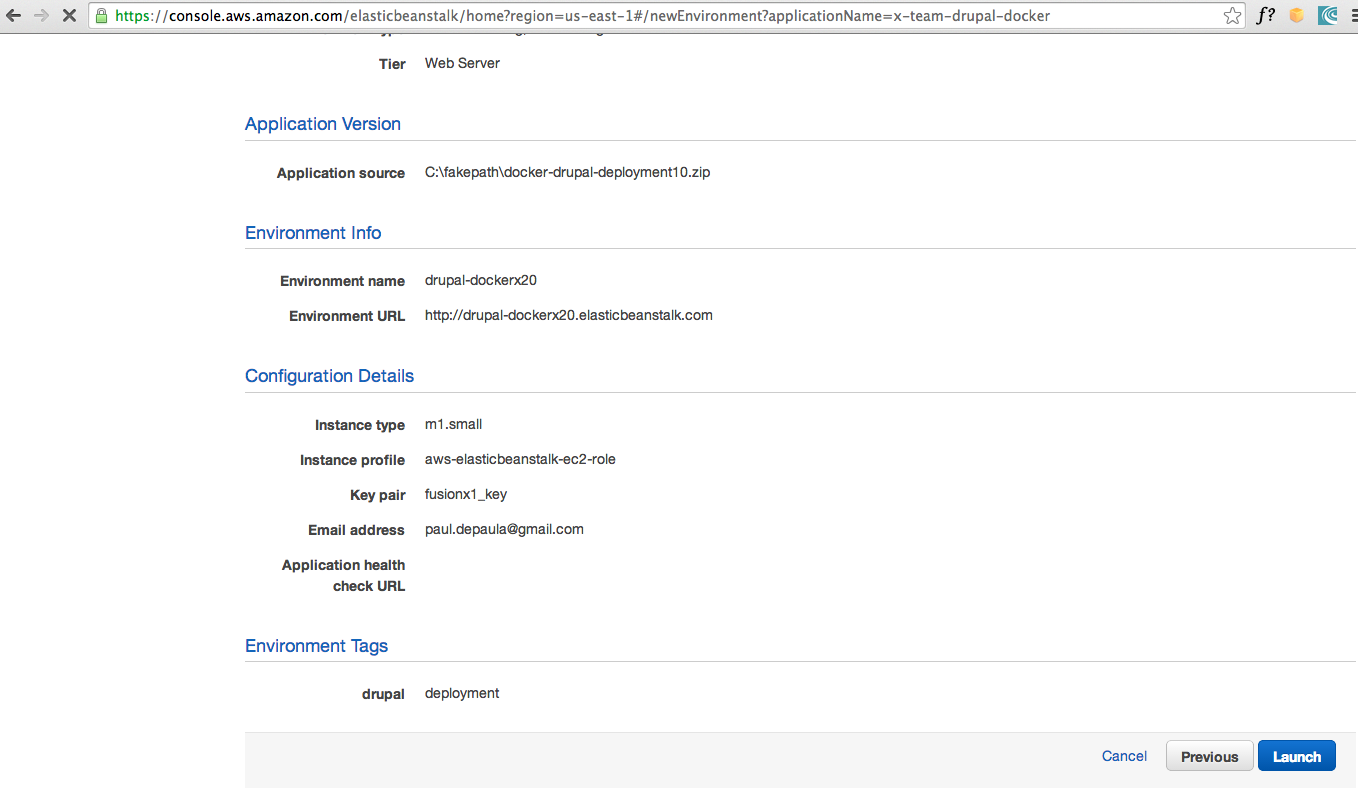Image resolution: width=1358 pixels, height=788 pixels.
Task: Focus the AWS console address bar
Action: click(666, 16)
